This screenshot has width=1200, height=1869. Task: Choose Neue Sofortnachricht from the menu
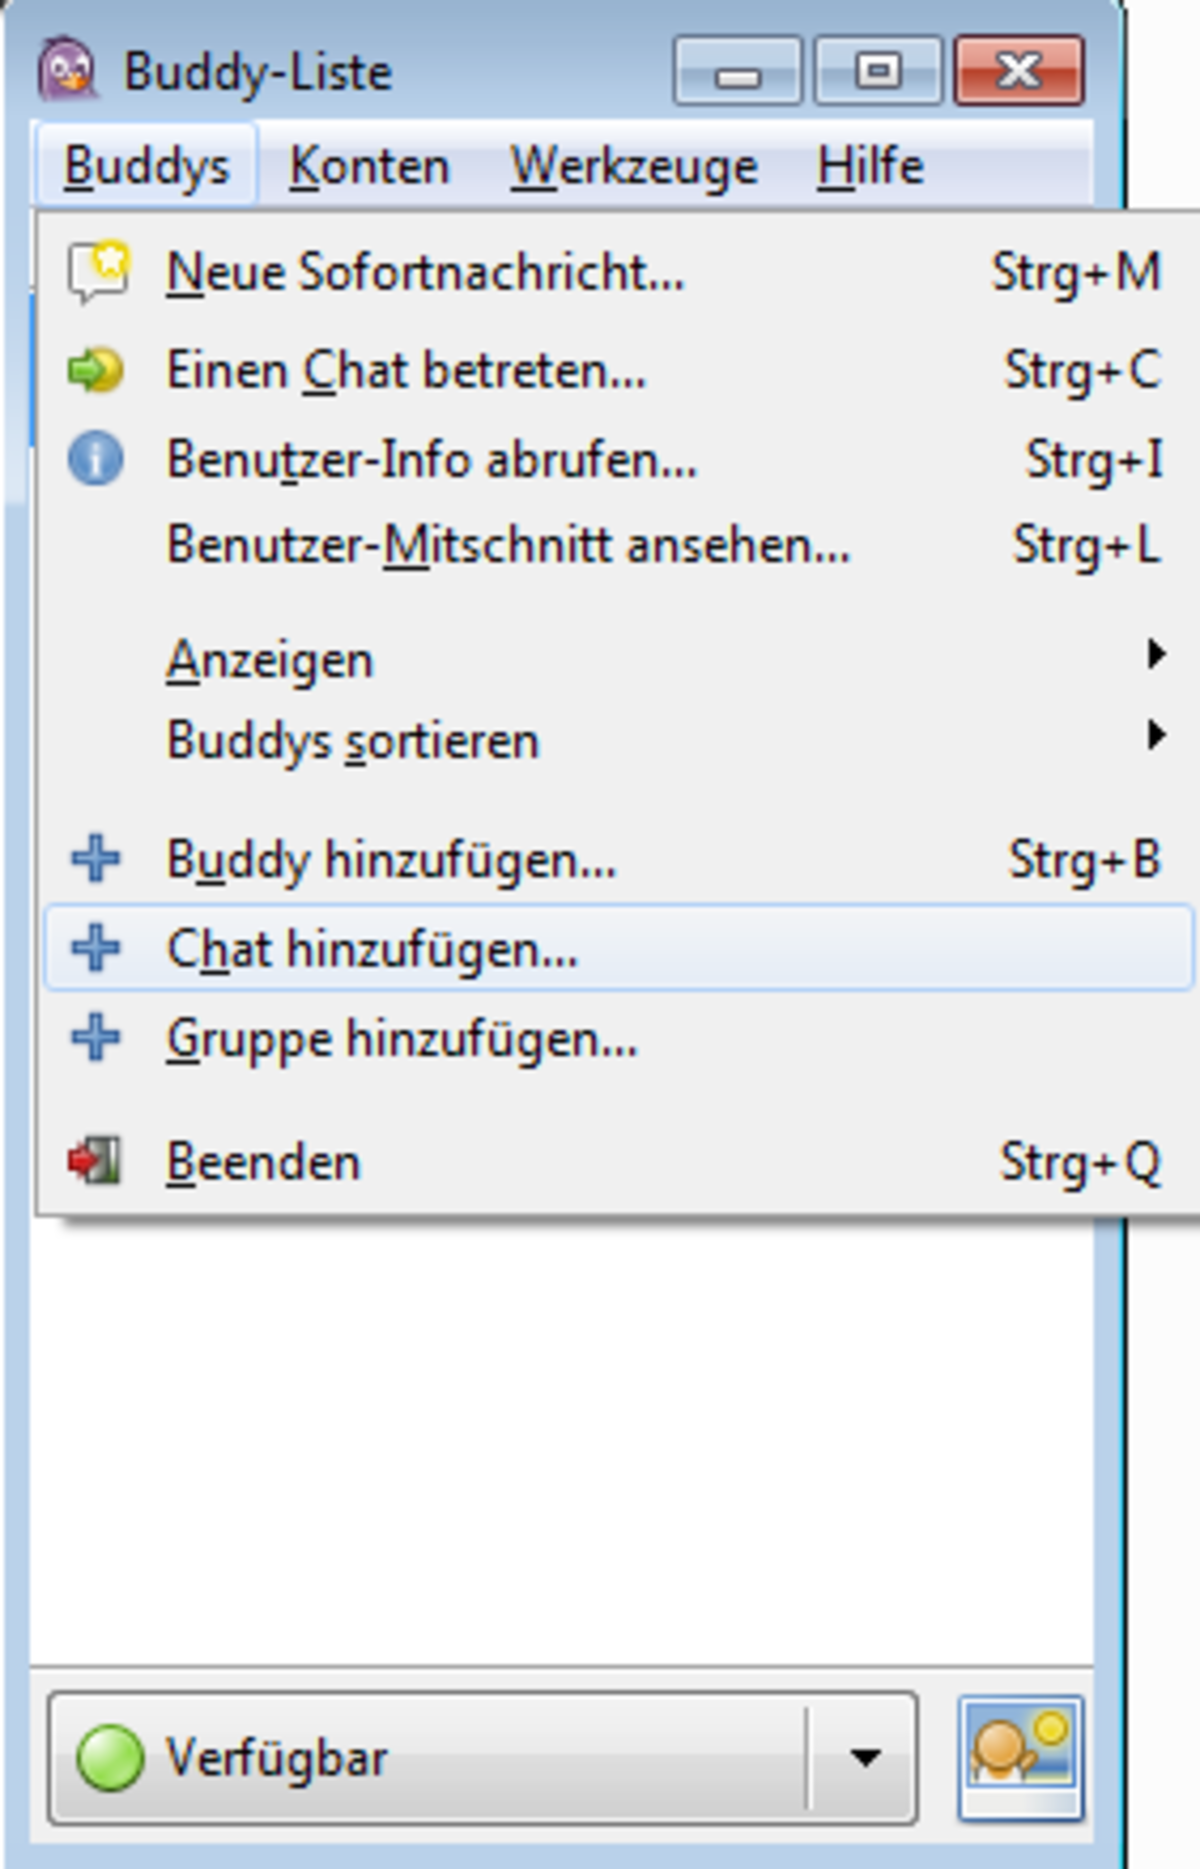coord(425,272)
